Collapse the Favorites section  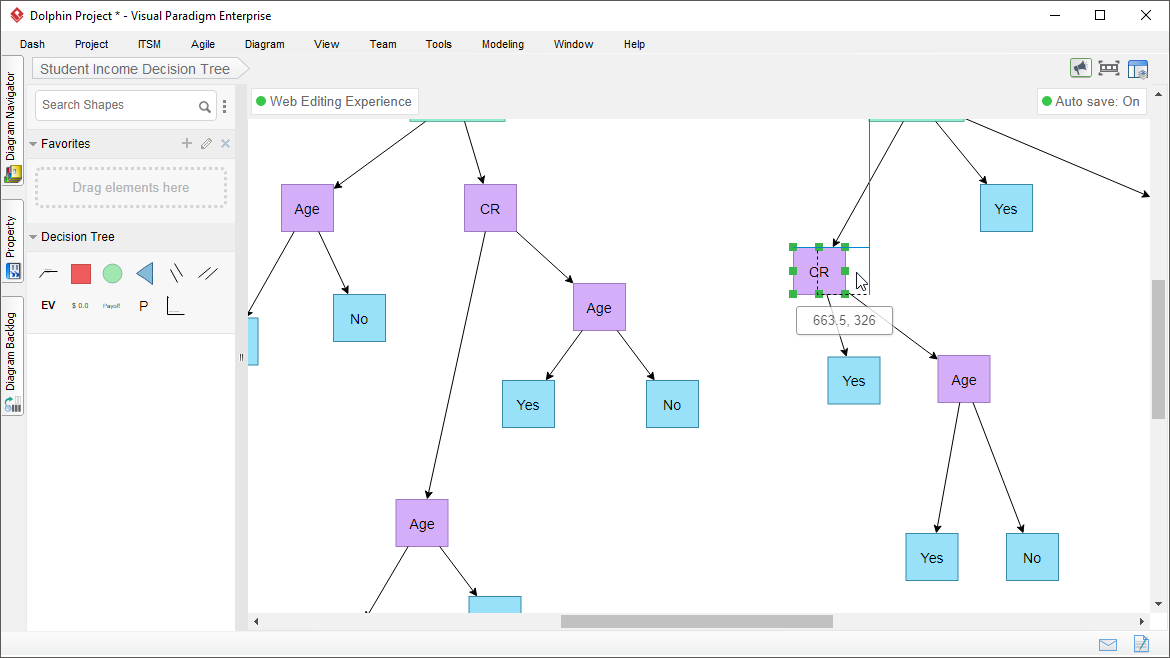coord(33,144)
